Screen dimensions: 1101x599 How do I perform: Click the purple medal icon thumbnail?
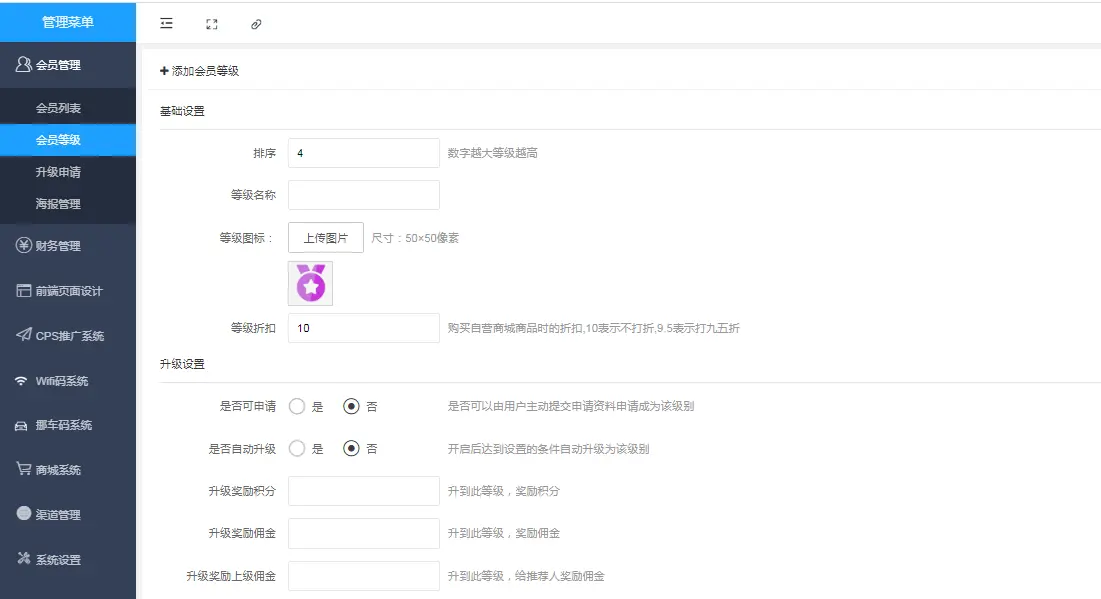310,283
